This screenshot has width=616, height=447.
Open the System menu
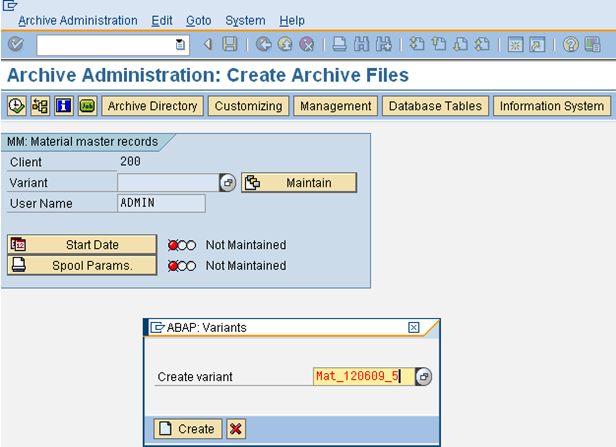[245, 20]
